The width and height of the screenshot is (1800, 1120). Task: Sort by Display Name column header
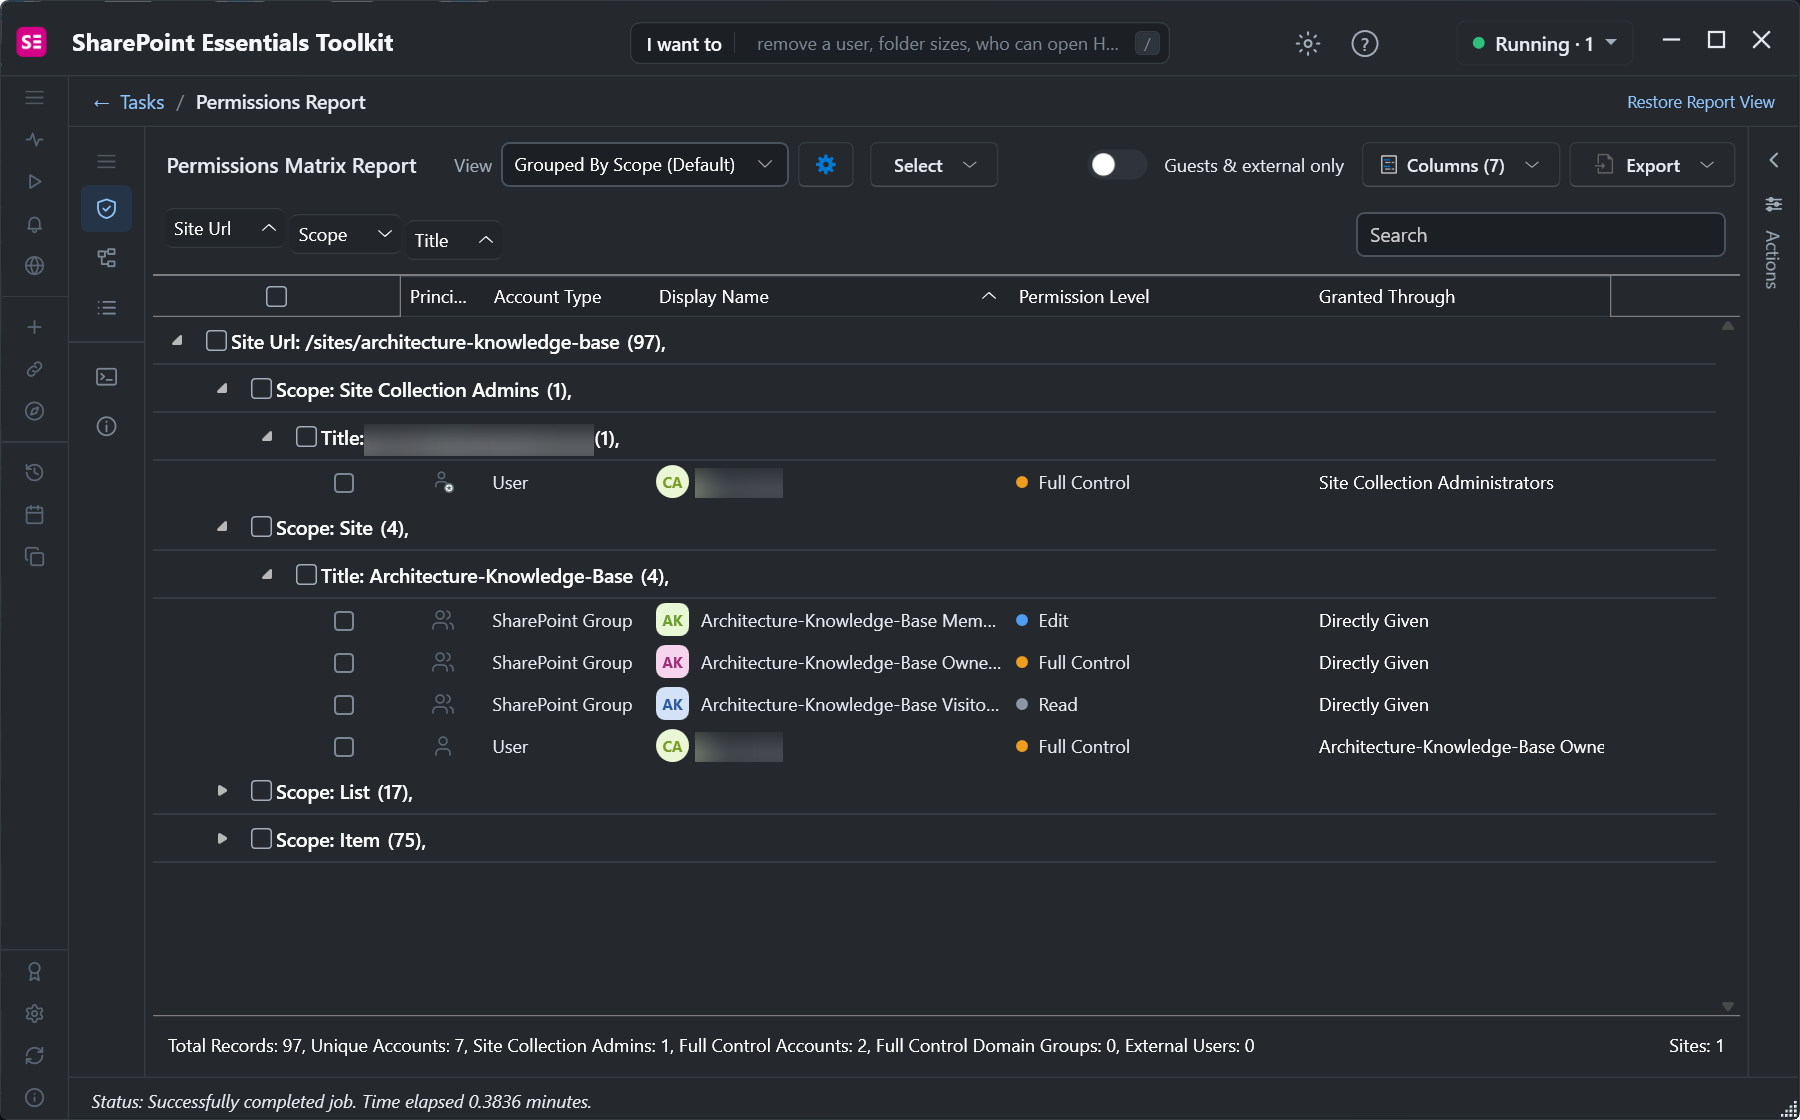point(827,297)
